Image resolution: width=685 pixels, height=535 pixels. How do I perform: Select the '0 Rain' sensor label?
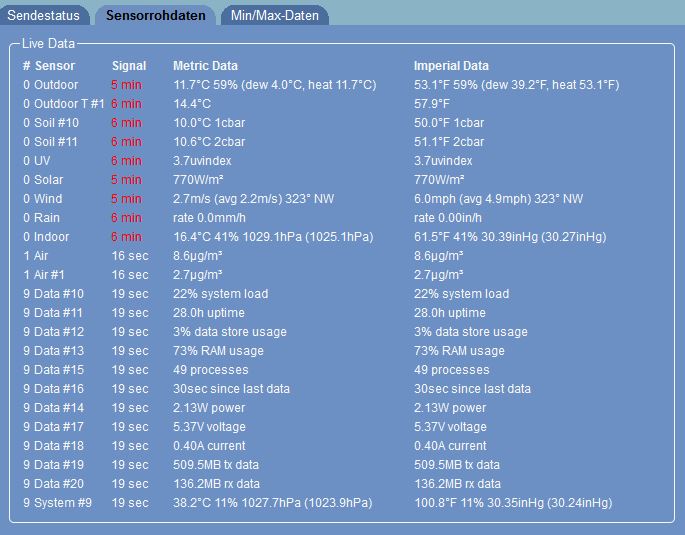[x=42, y=218]
